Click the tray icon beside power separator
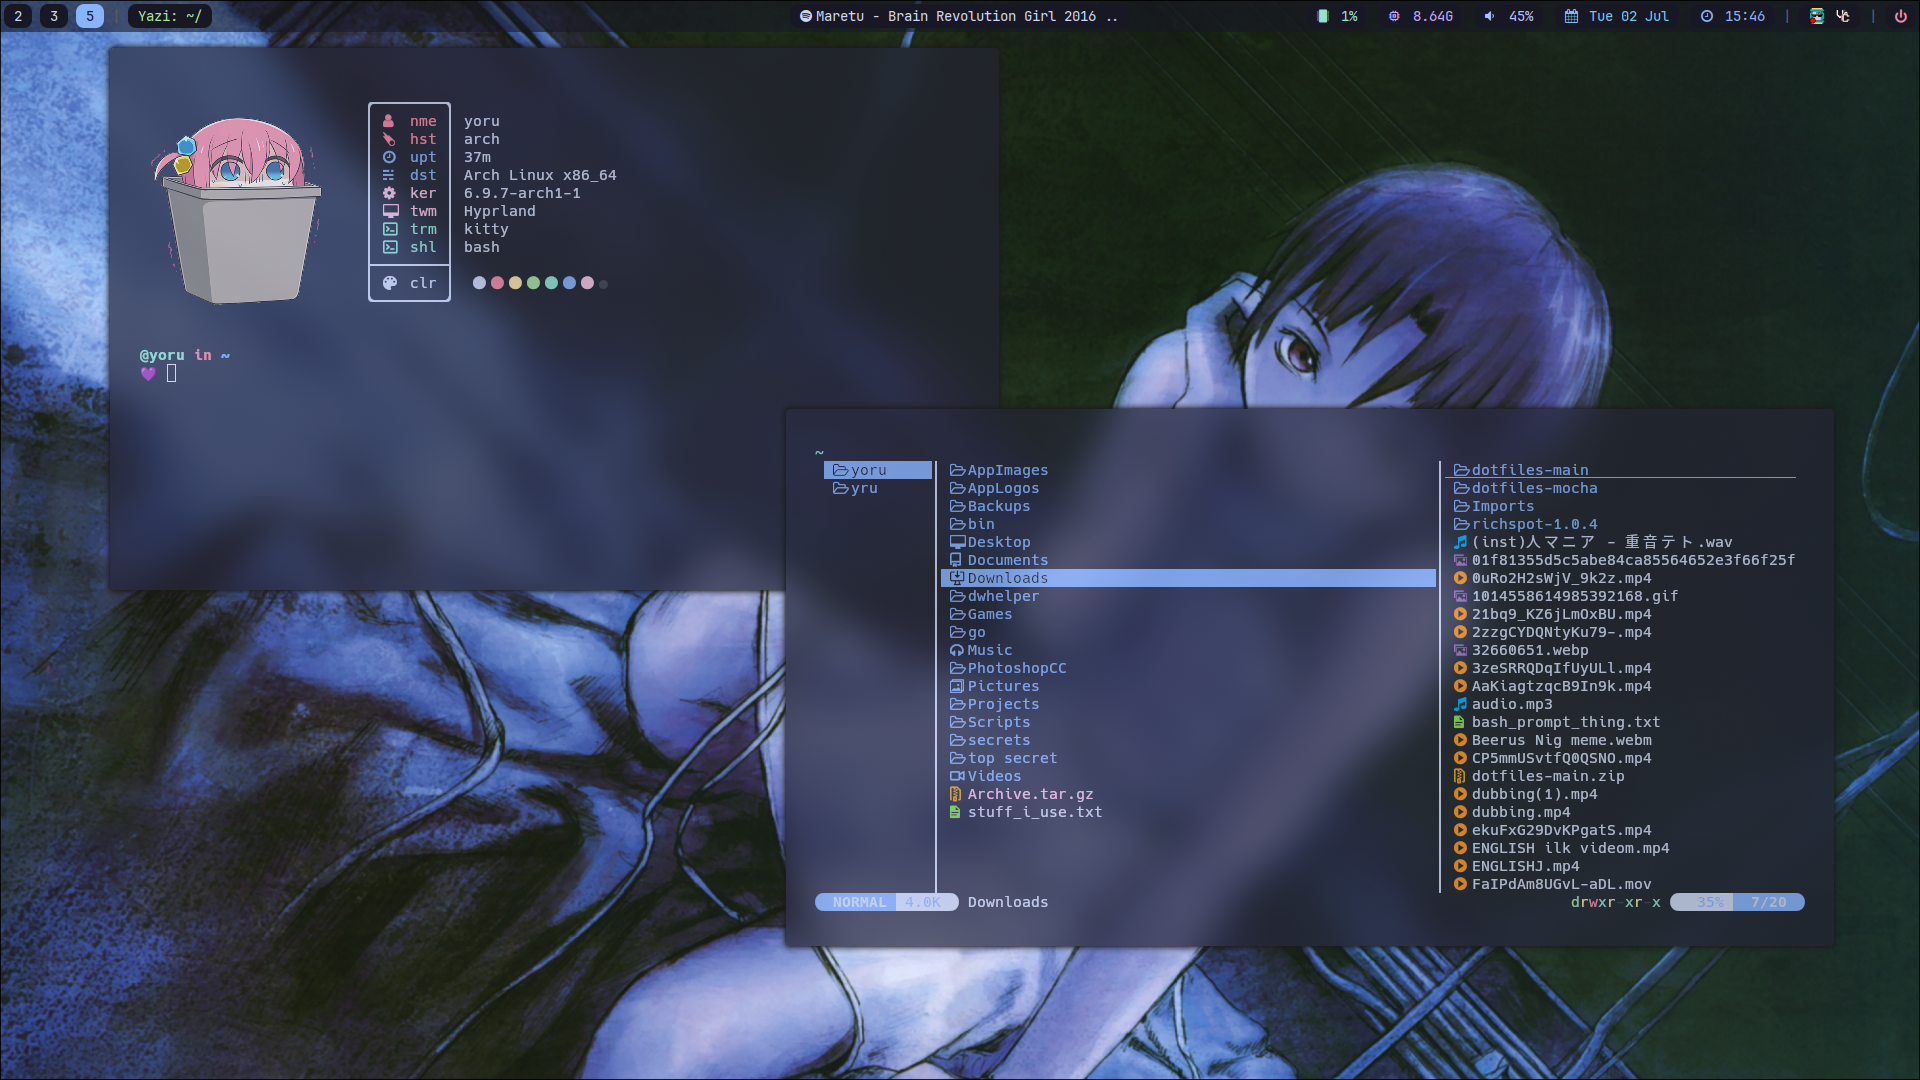 point(1843,16)
